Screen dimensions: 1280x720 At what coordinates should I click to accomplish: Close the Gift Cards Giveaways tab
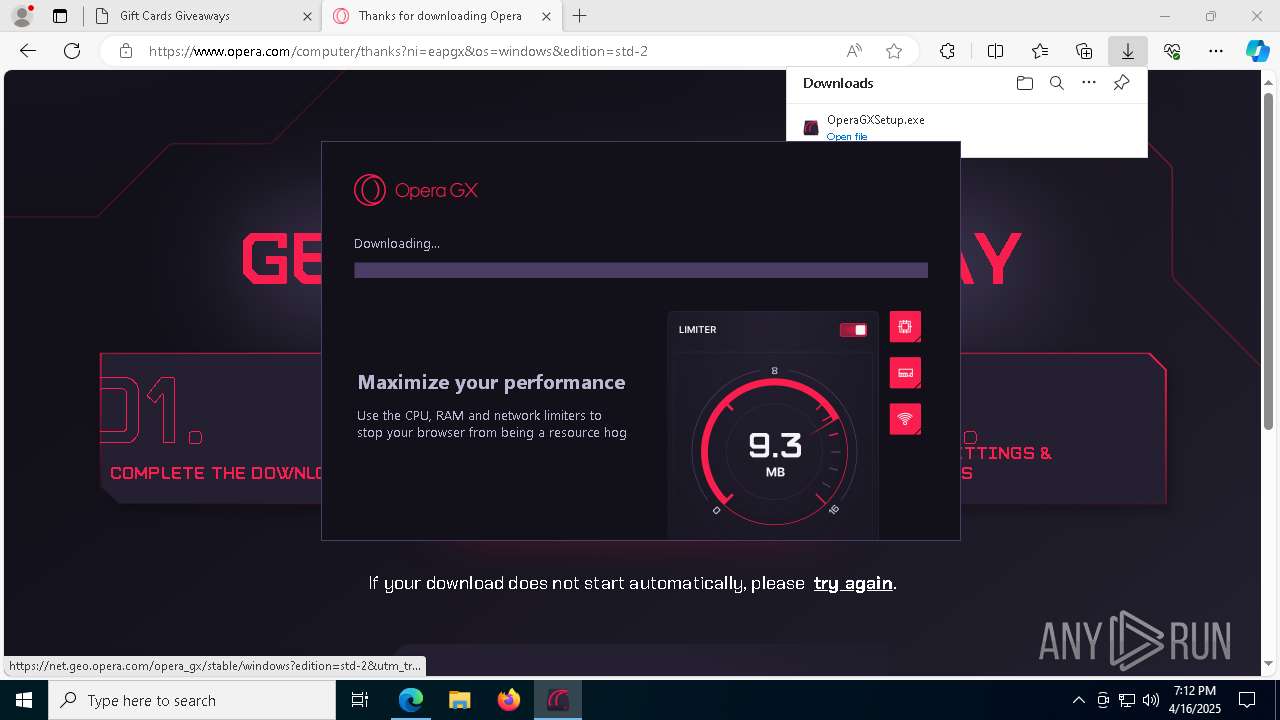pyautogui.click(x=307, y=16)
